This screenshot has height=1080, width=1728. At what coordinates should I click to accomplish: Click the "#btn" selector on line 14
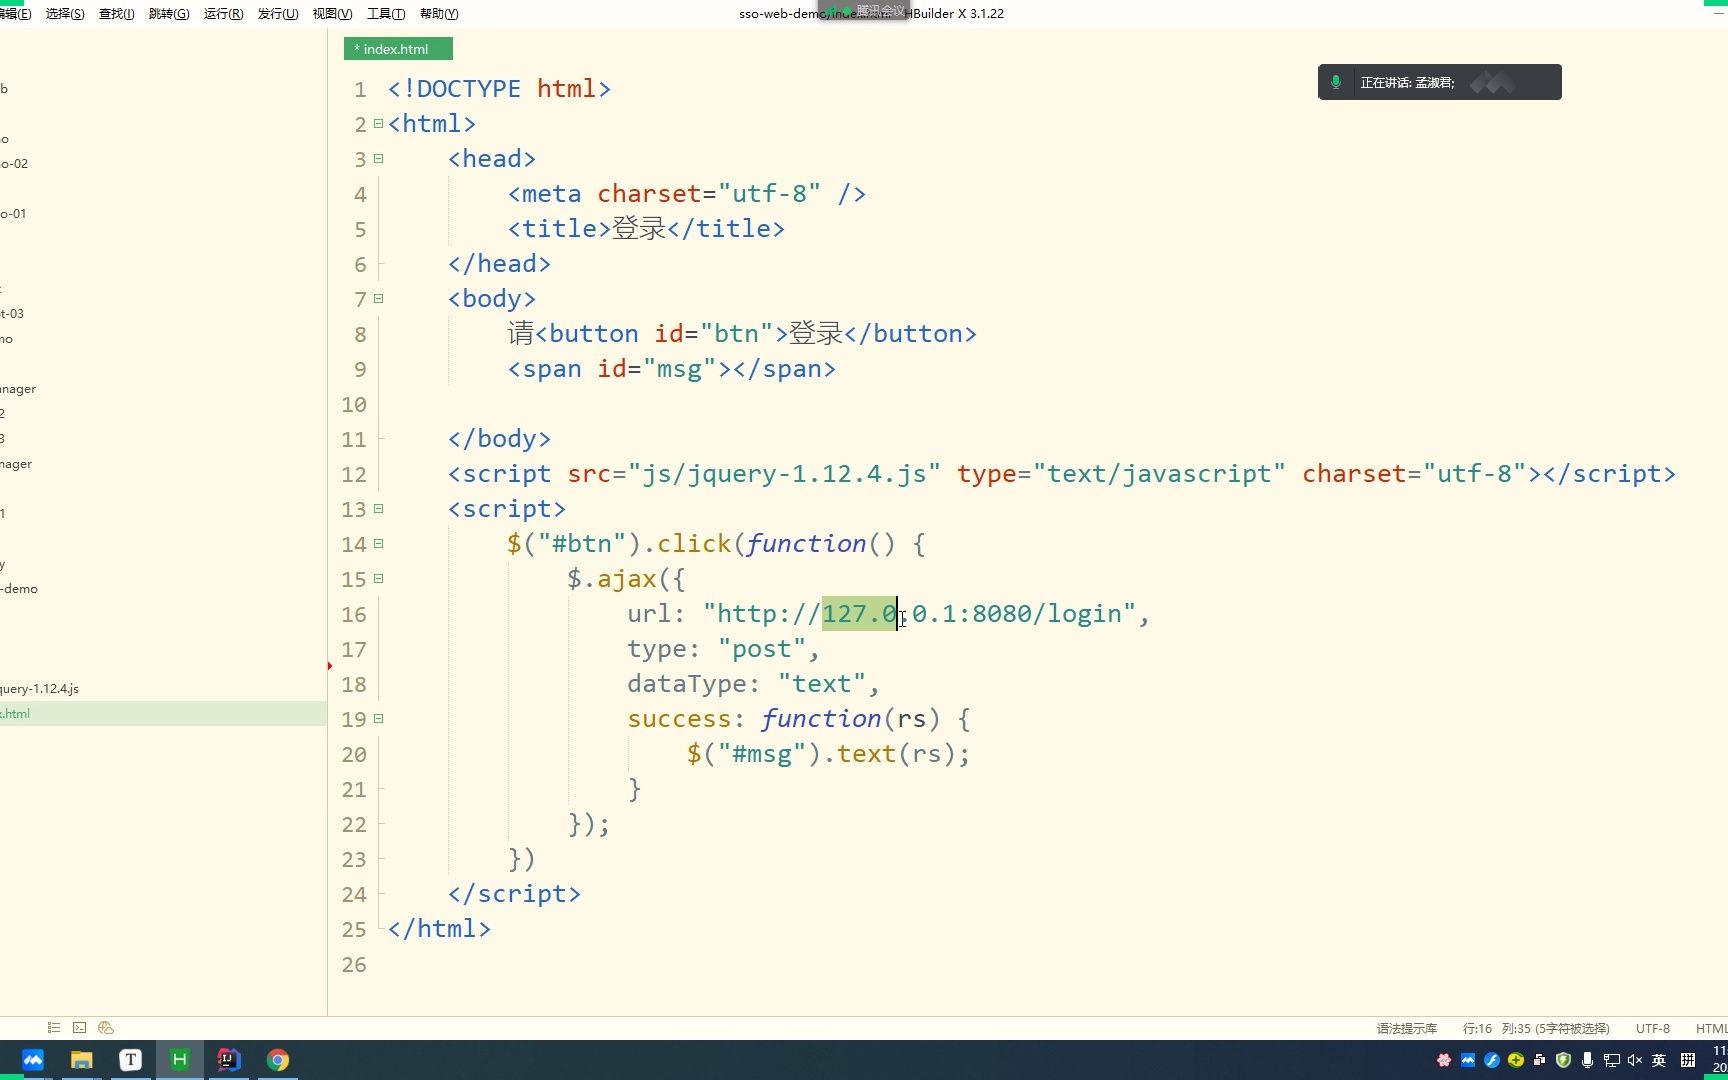(582, 544)
